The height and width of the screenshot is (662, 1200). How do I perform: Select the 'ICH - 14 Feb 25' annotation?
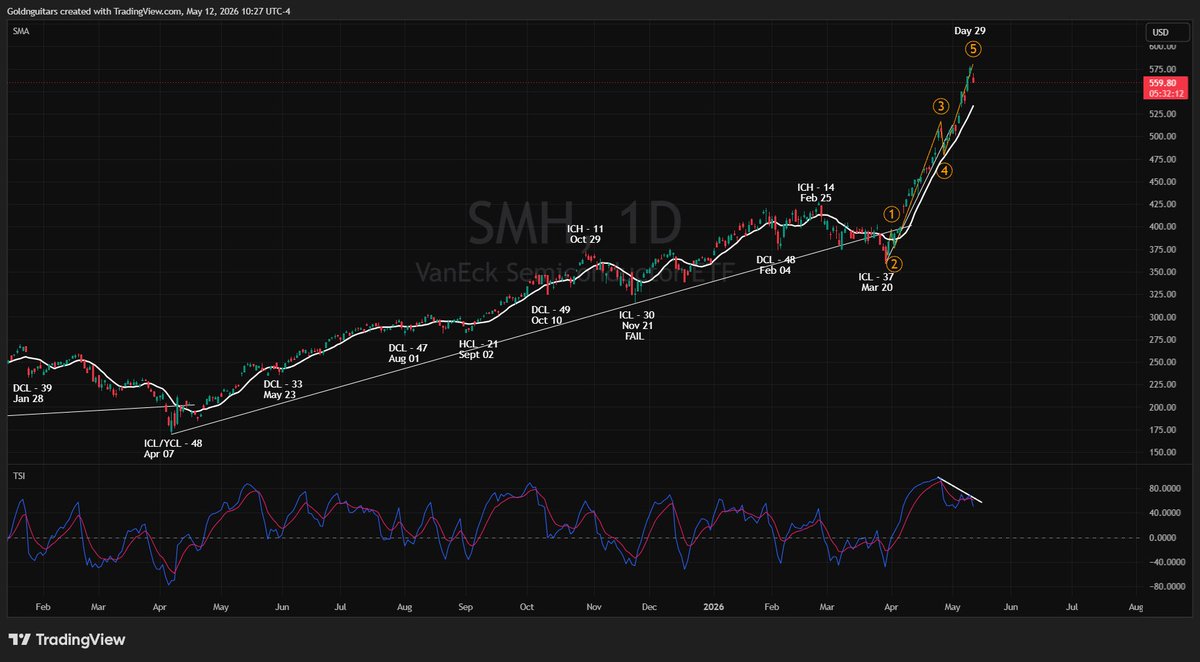815,192
